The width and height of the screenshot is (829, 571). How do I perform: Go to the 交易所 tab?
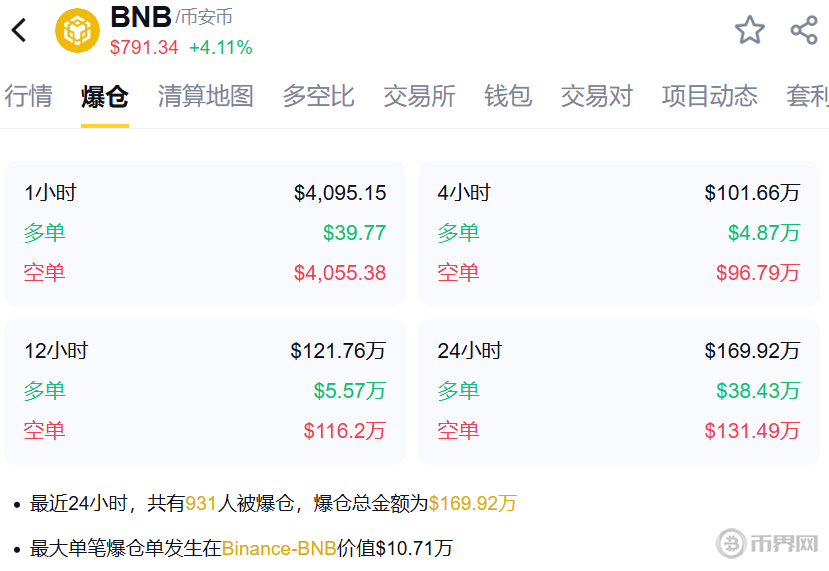(419, 96)
